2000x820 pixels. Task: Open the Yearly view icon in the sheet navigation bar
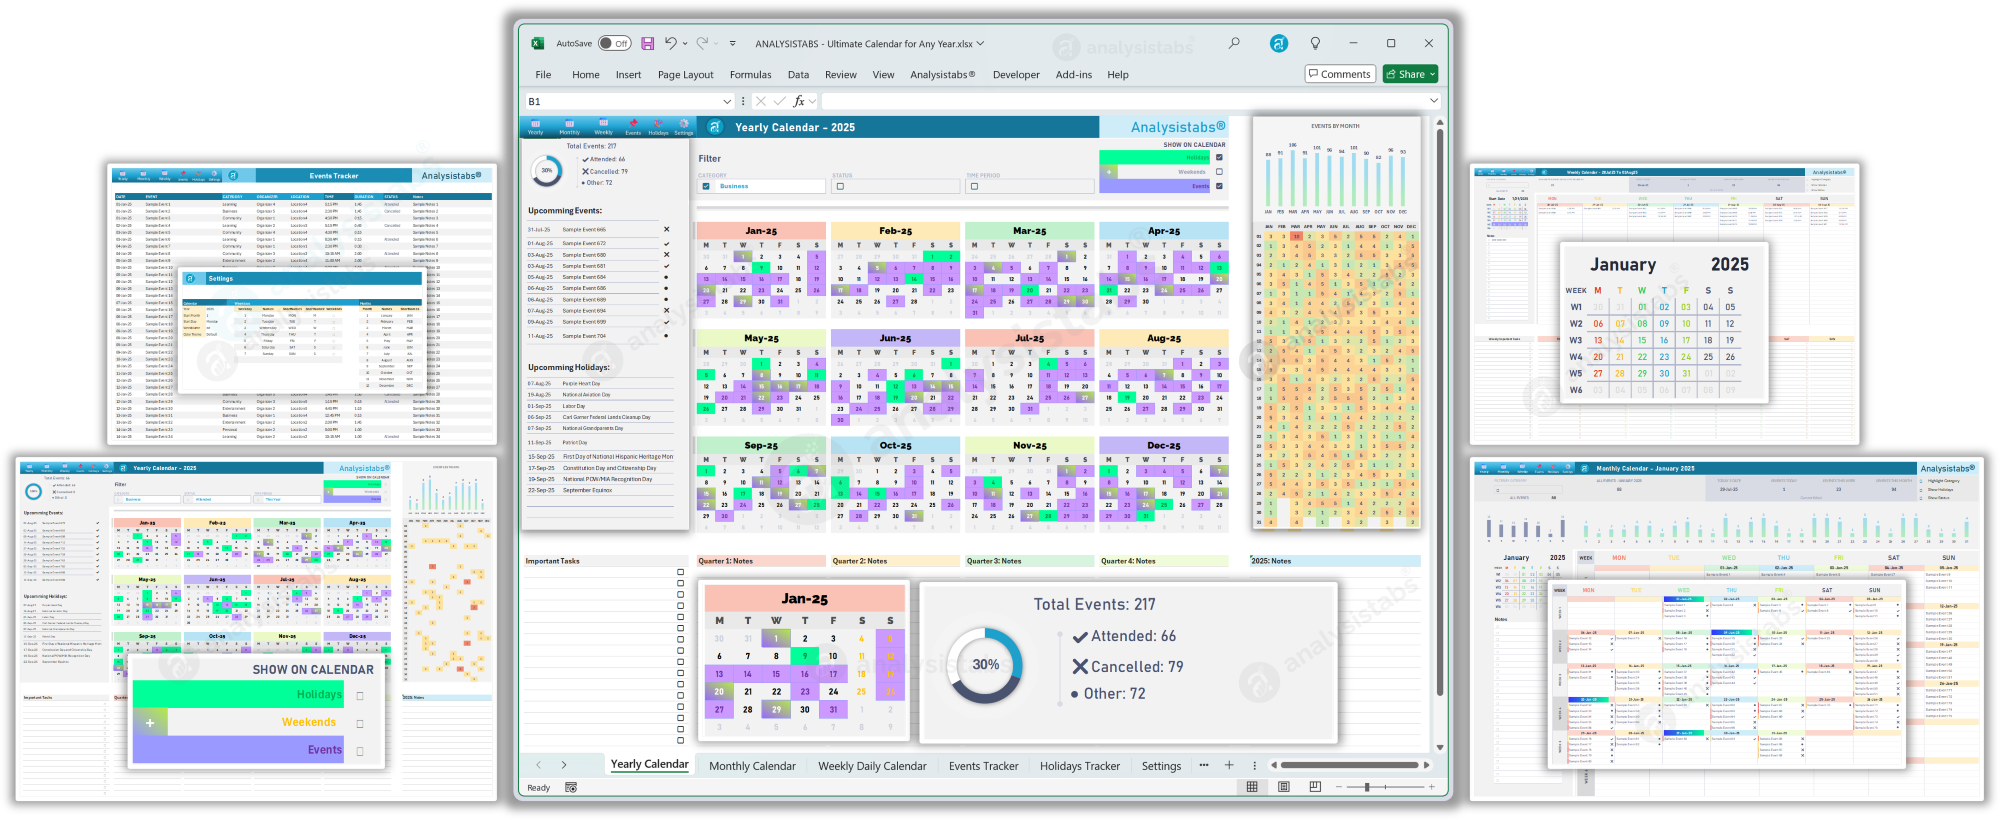[536, 127]
